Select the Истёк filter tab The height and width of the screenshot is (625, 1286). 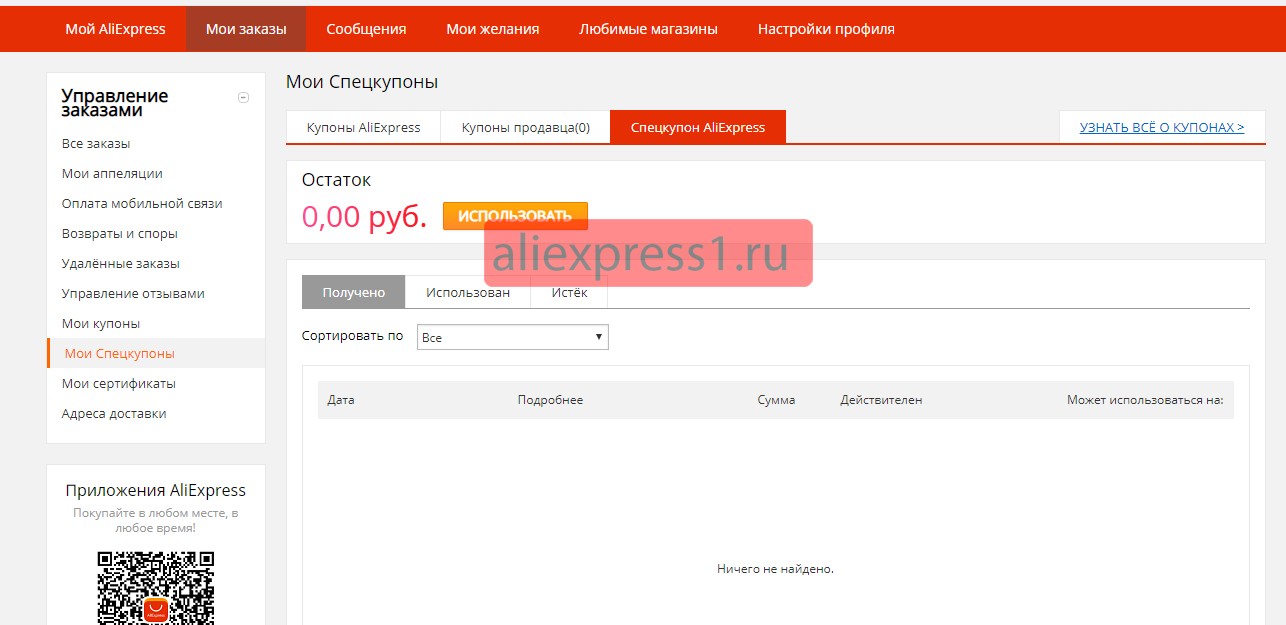click(569, 292)
